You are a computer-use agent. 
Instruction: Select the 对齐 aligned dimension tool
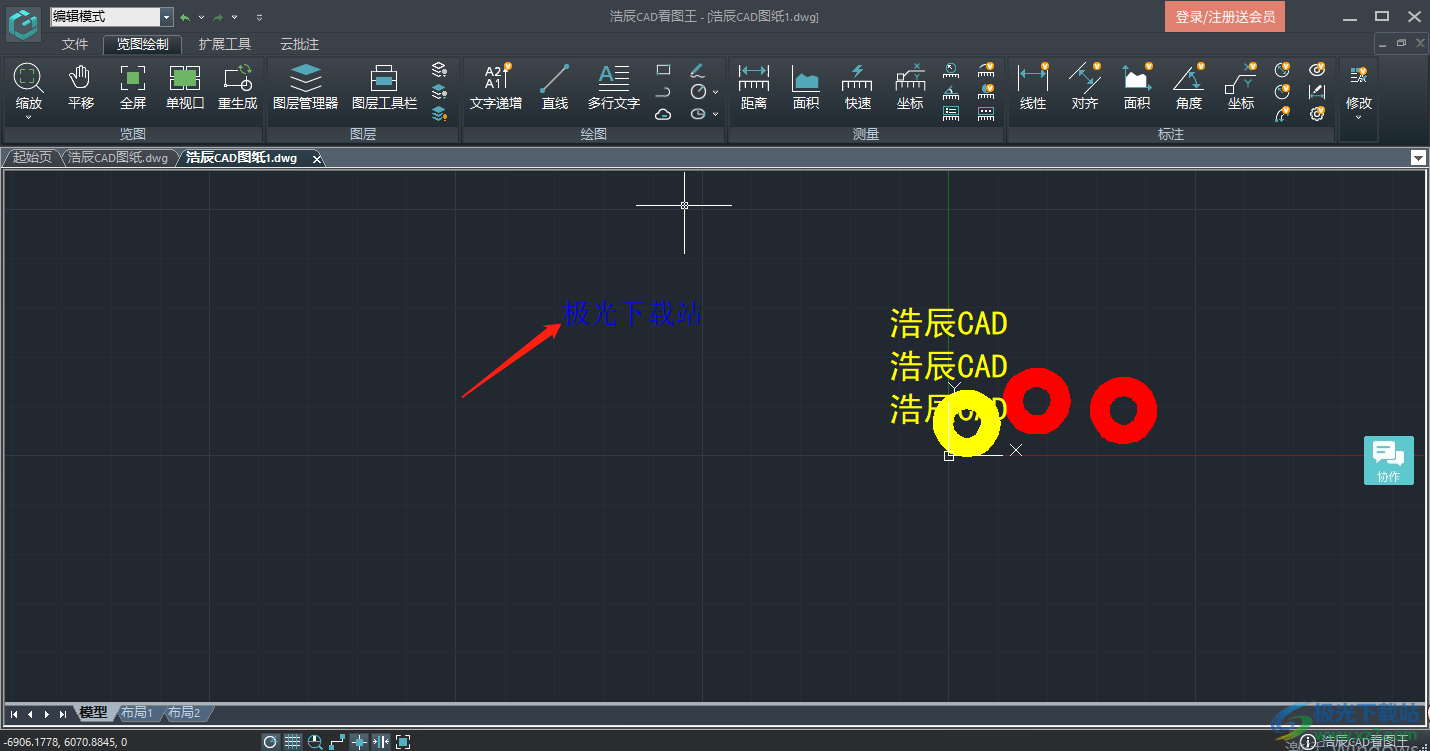tap(1085, 87)
